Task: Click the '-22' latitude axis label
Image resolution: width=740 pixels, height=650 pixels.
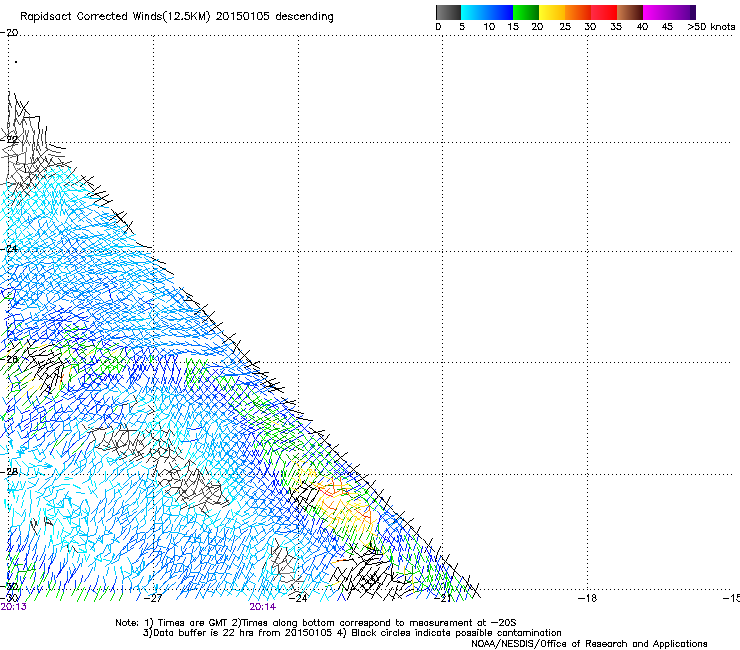Action: click(9, 140)
